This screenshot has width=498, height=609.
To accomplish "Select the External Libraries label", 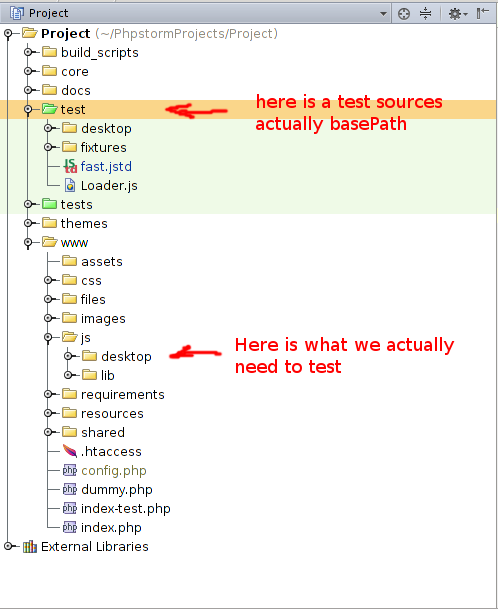I will pos(95,546).
